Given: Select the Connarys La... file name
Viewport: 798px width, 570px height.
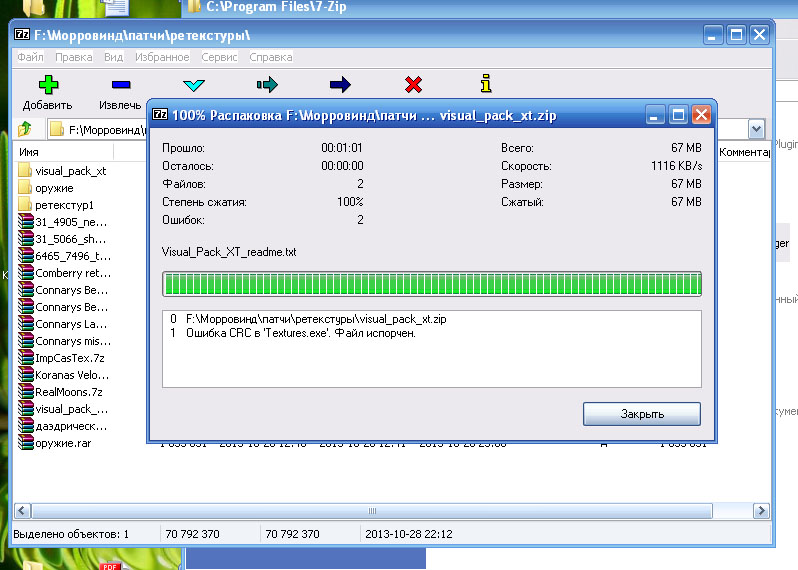Looking at the screenshot, I should click(71, 324).
